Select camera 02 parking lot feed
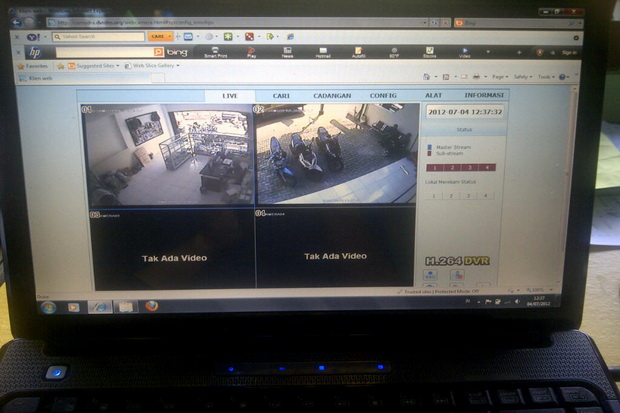 pos(337,154)
